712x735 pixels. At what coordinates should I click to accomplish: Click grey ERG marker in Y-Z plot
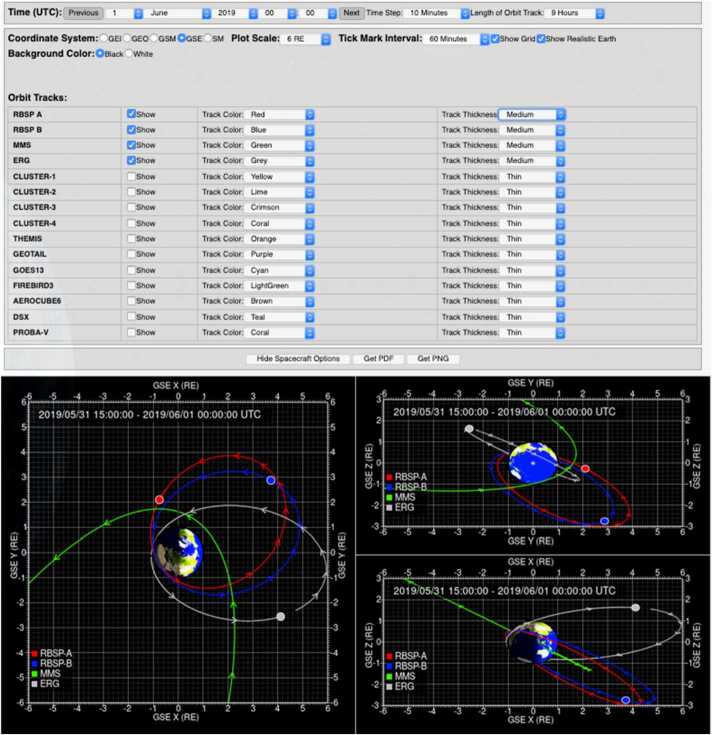click(x=469, y=428)
